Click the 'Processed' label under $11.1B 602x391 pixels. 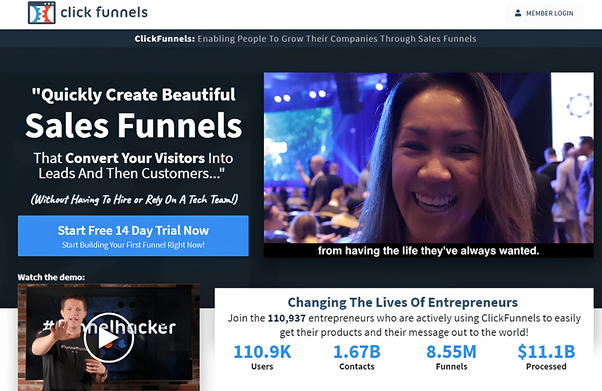546,366
